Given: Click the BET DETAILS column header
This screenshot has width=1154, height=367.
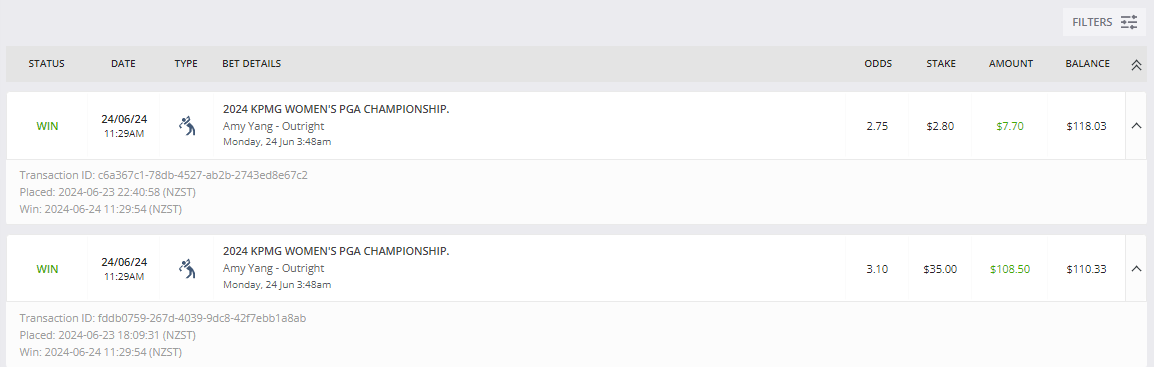Looking at the screenshot, I should click(x=251, y=64).
